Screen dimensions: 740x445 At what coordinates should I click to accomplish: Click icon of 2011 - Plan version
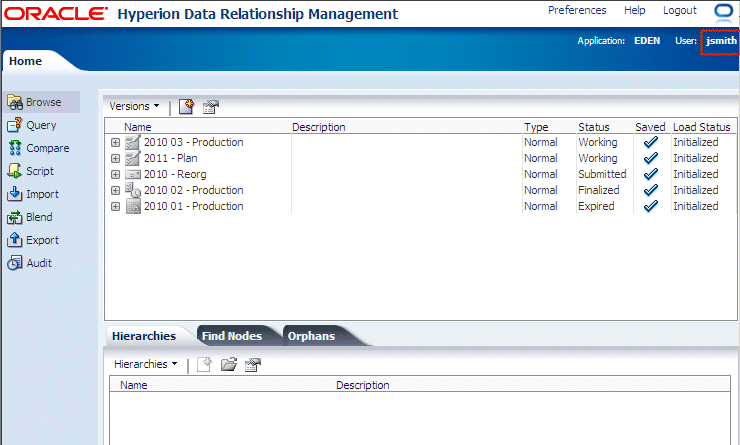[x=133, y=158]
